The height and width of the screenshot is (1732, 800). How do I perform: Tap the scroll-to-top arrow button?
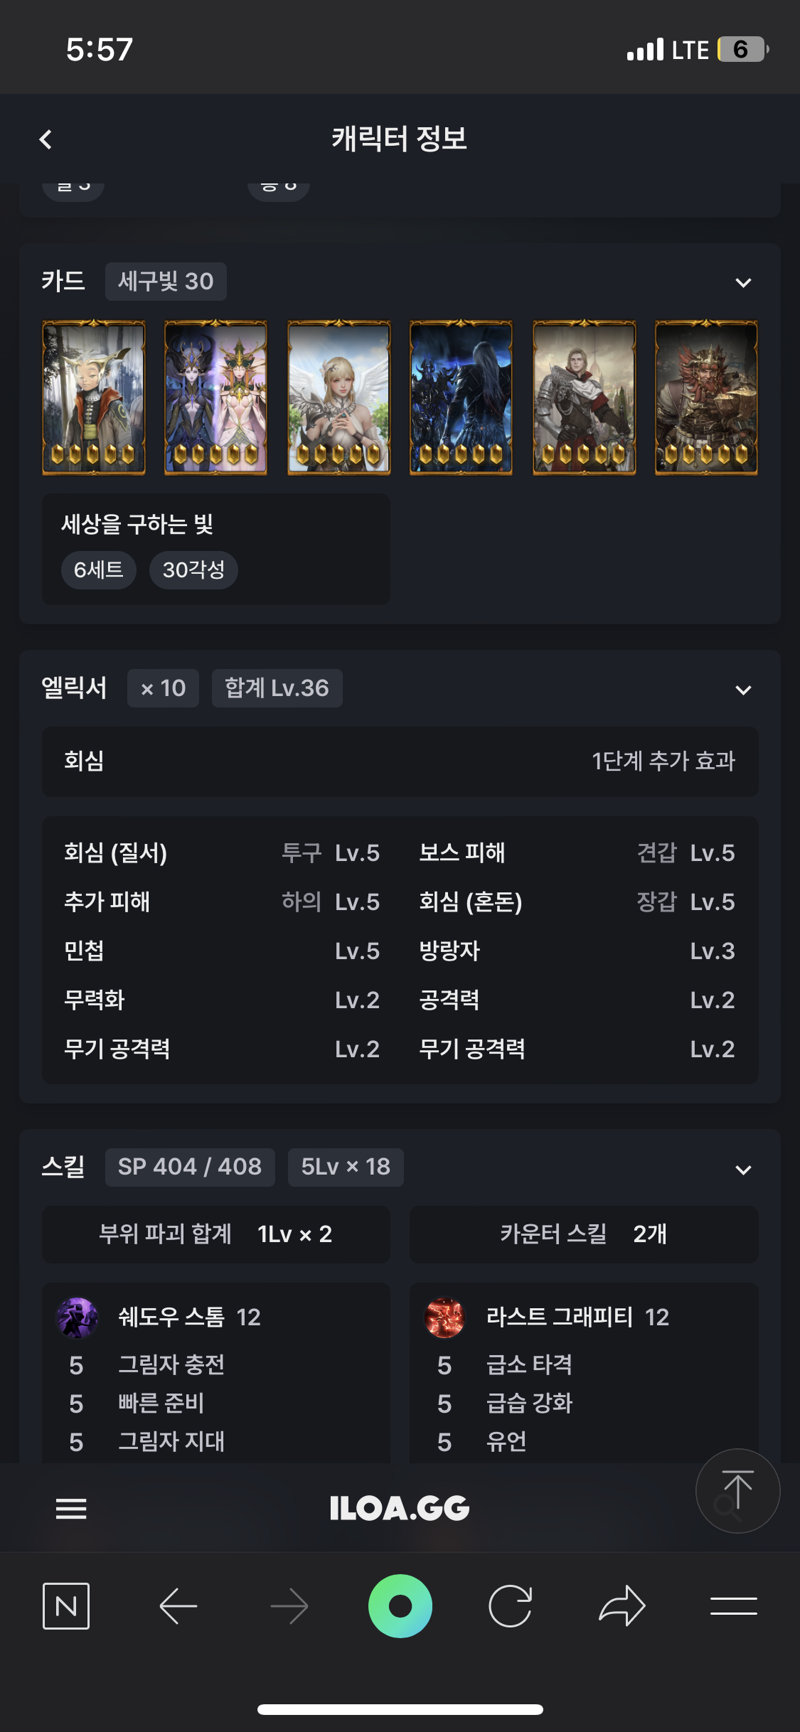(737, 1490)
